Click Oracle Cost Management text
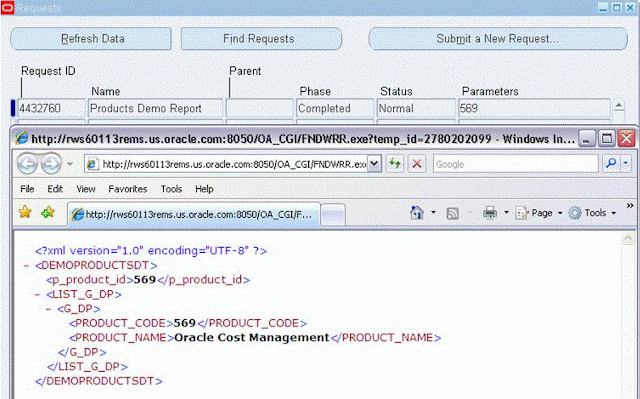Image resolution: width=640 pixels, height=399 pixels. pos(252,338)
